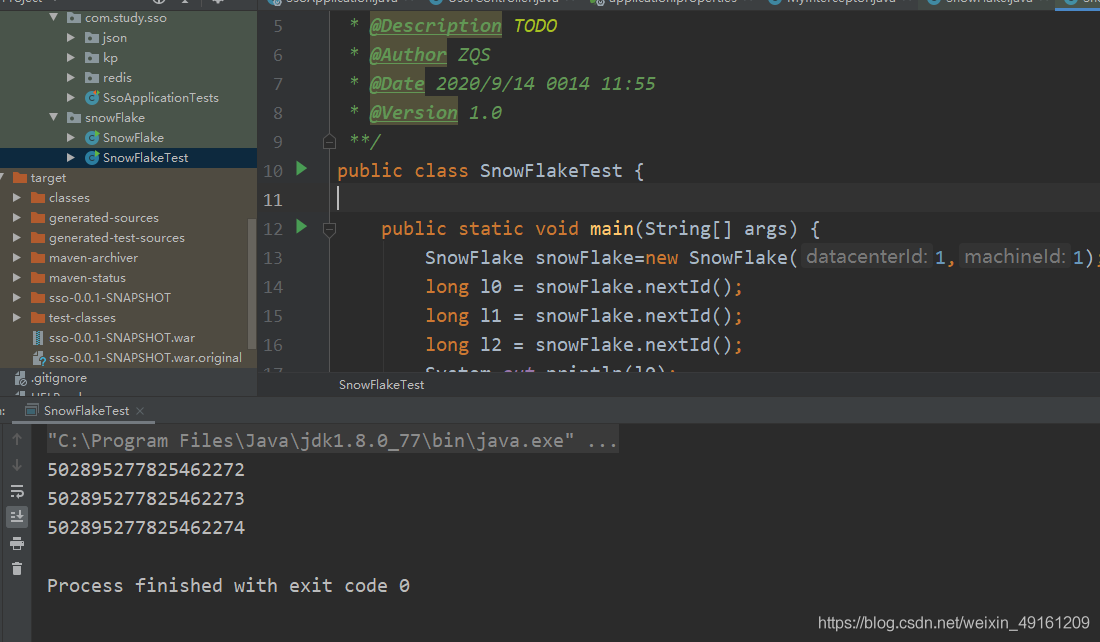Click the .gitignore file icon
The width and height of the screenshot is (1100, 642).
click(21, 378)
